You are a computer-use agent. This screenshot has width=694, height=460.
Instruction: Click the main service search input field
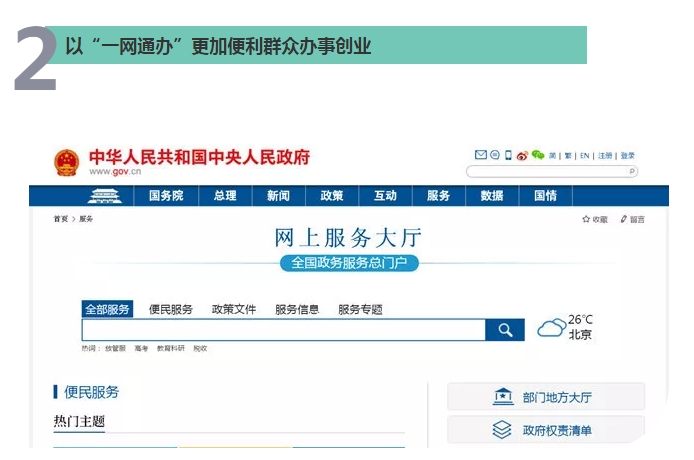[x=283, y=330]
